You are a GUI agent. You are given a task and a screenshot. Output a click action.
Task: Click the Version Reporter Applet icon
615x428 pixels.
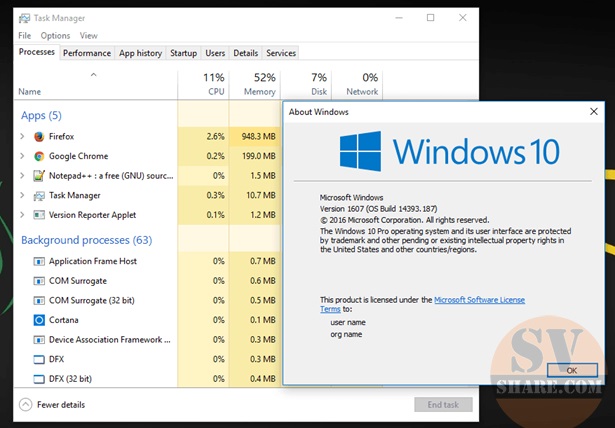click(x=39, y=215)
